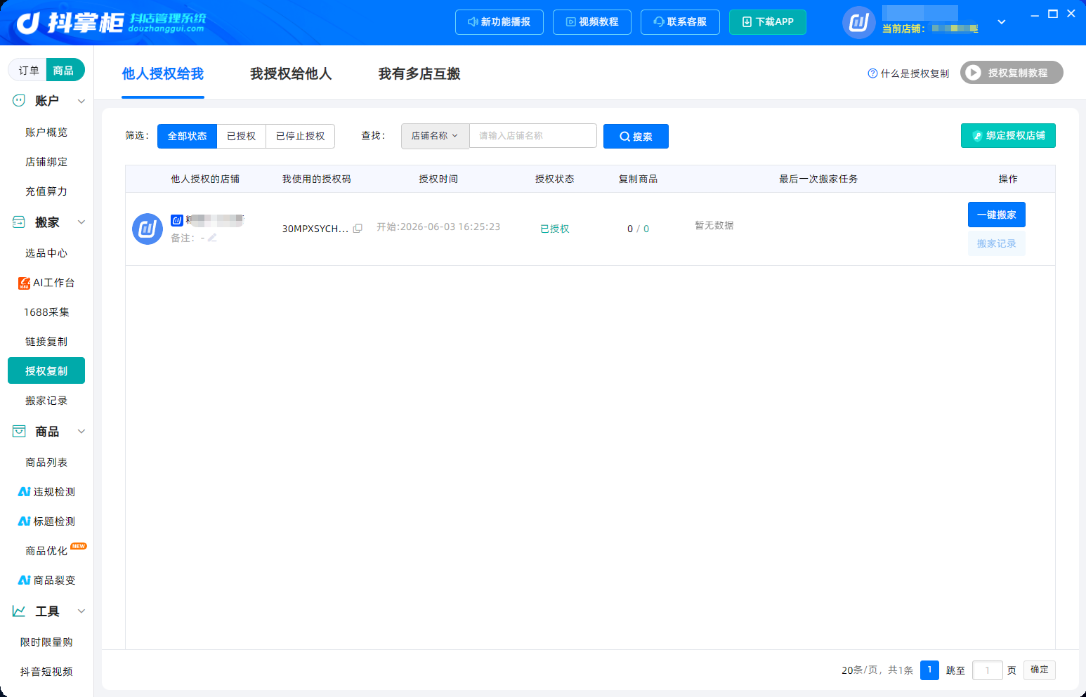Copy the authorization code 30MPXSYCH
1087x698 pixels.
358,229
